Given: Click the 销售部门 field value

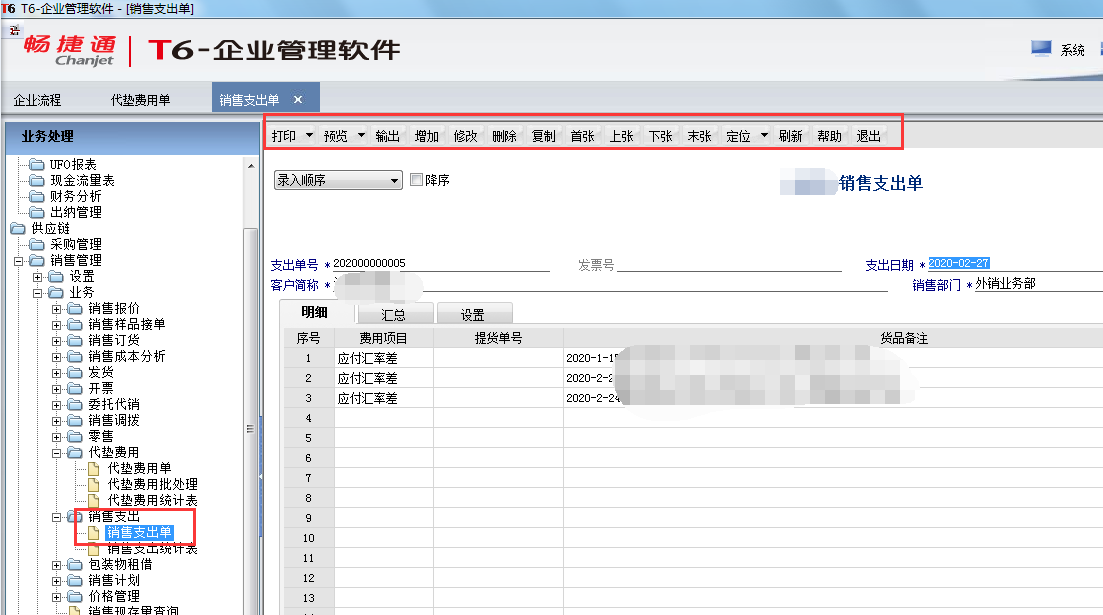Looking at the screenshot, I should pyautogui.click(x=1005, y=284).
